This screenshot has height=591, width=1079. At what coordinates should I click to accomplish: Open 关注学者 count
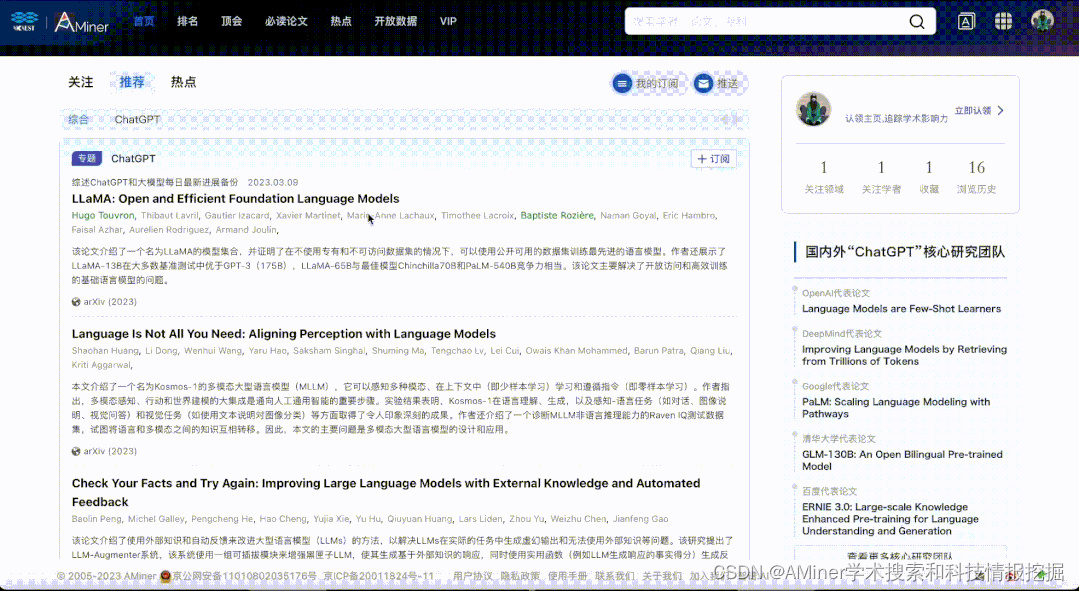tap(881, 176)
